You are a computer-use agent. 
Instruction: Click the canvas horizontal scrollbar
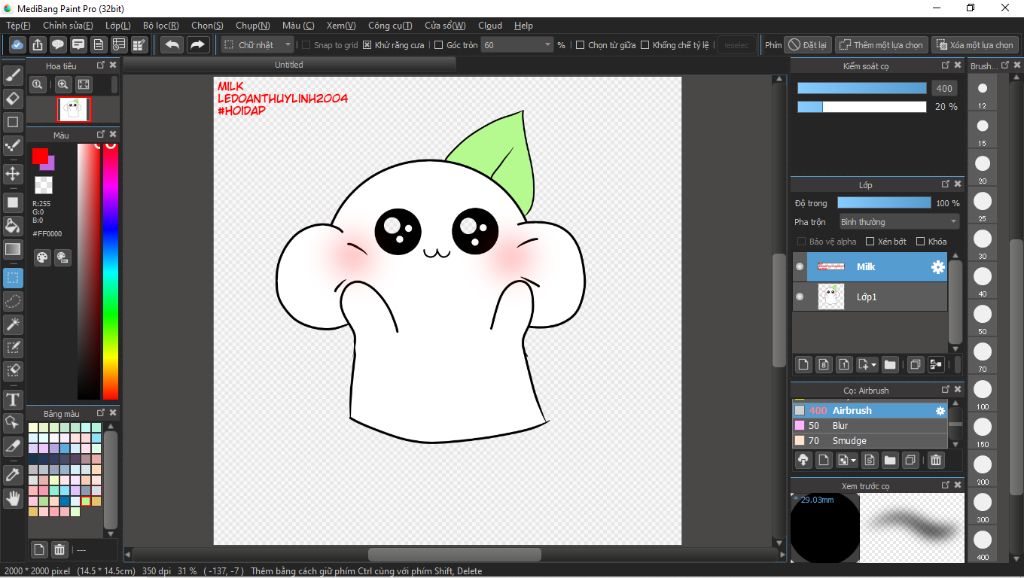(455, 554)
